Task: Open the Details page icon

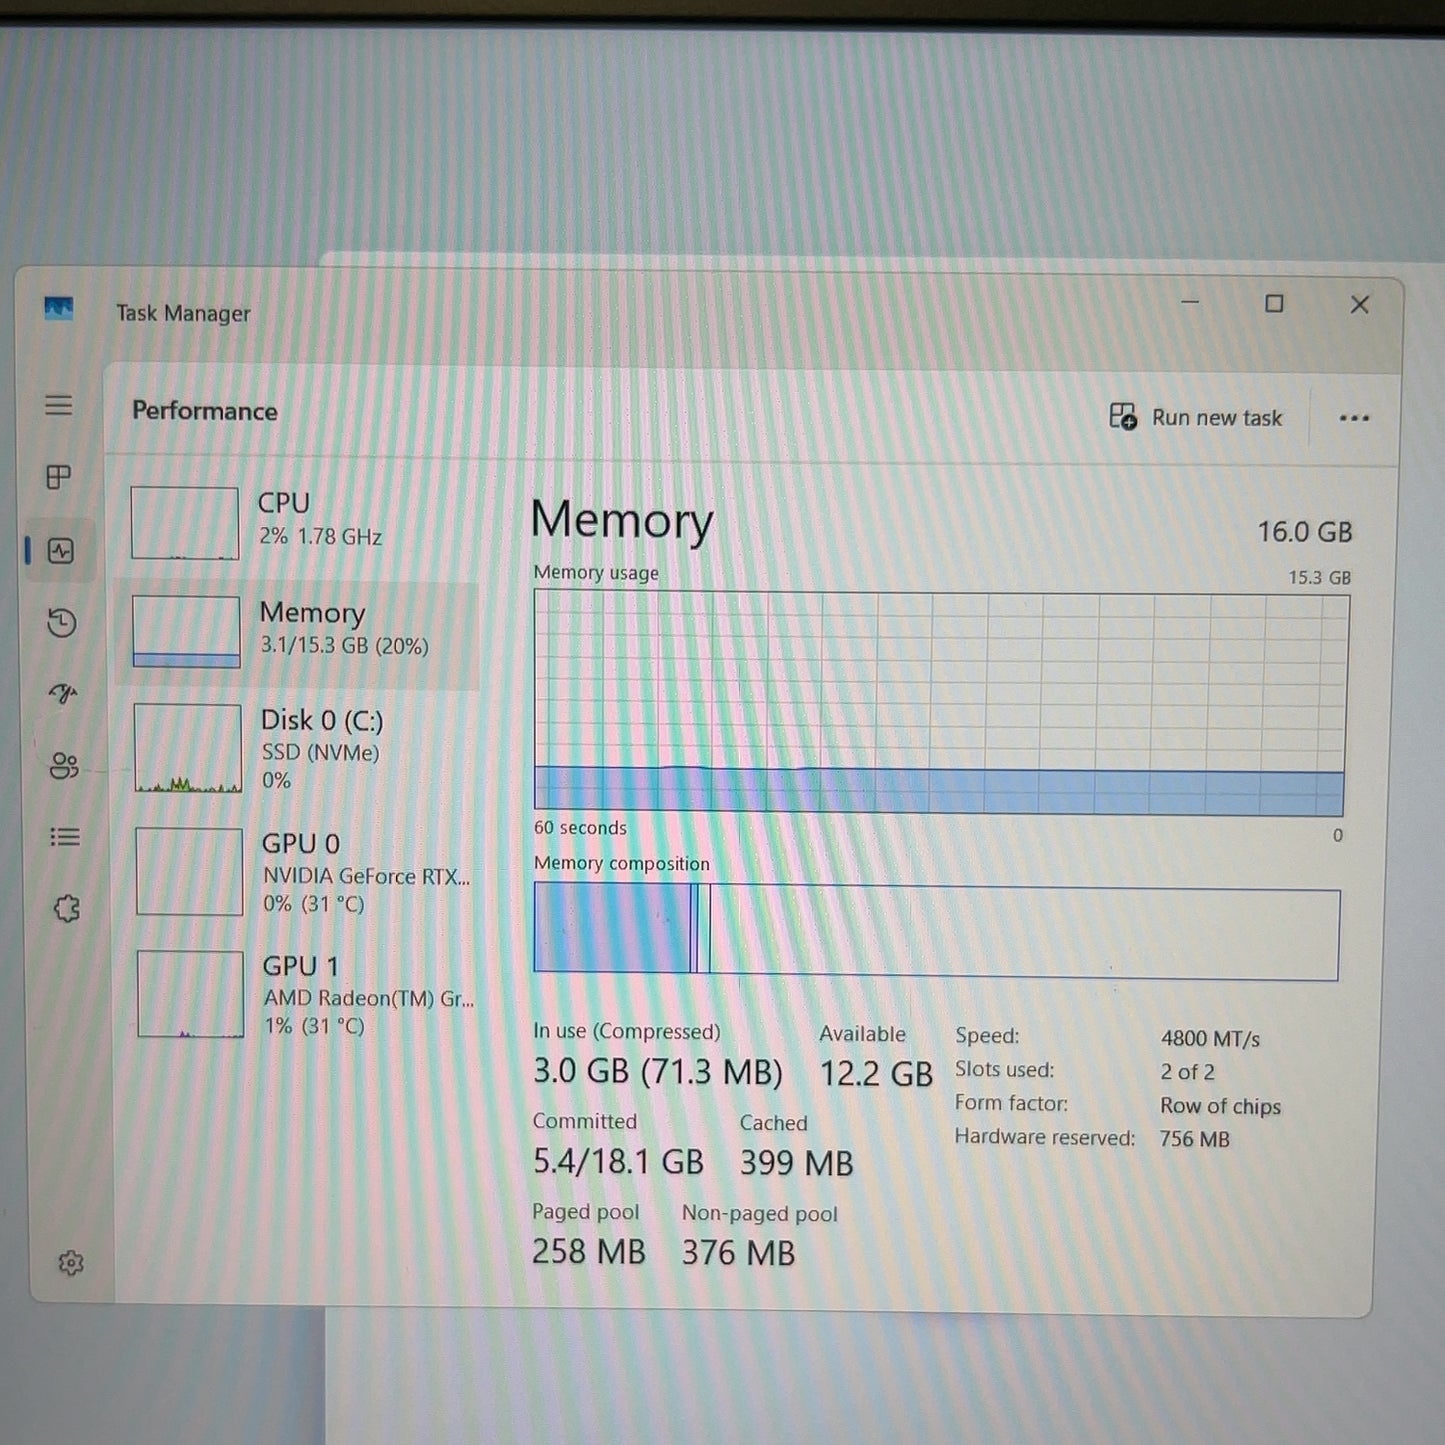Action: pyautogui.click(x=65, y=837)
